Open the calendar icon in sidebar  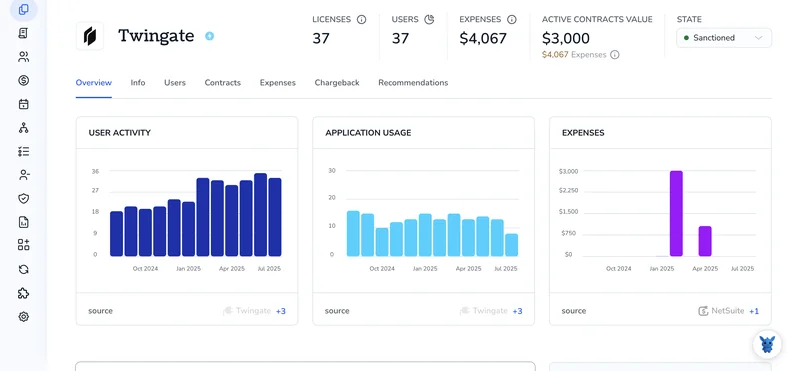23,104
